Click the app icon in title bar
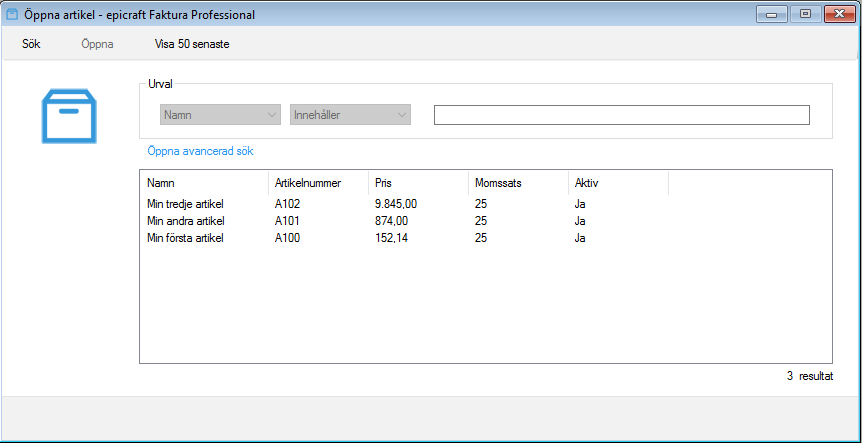The width and height of the screenshot is (862, 443). point(12,15)
